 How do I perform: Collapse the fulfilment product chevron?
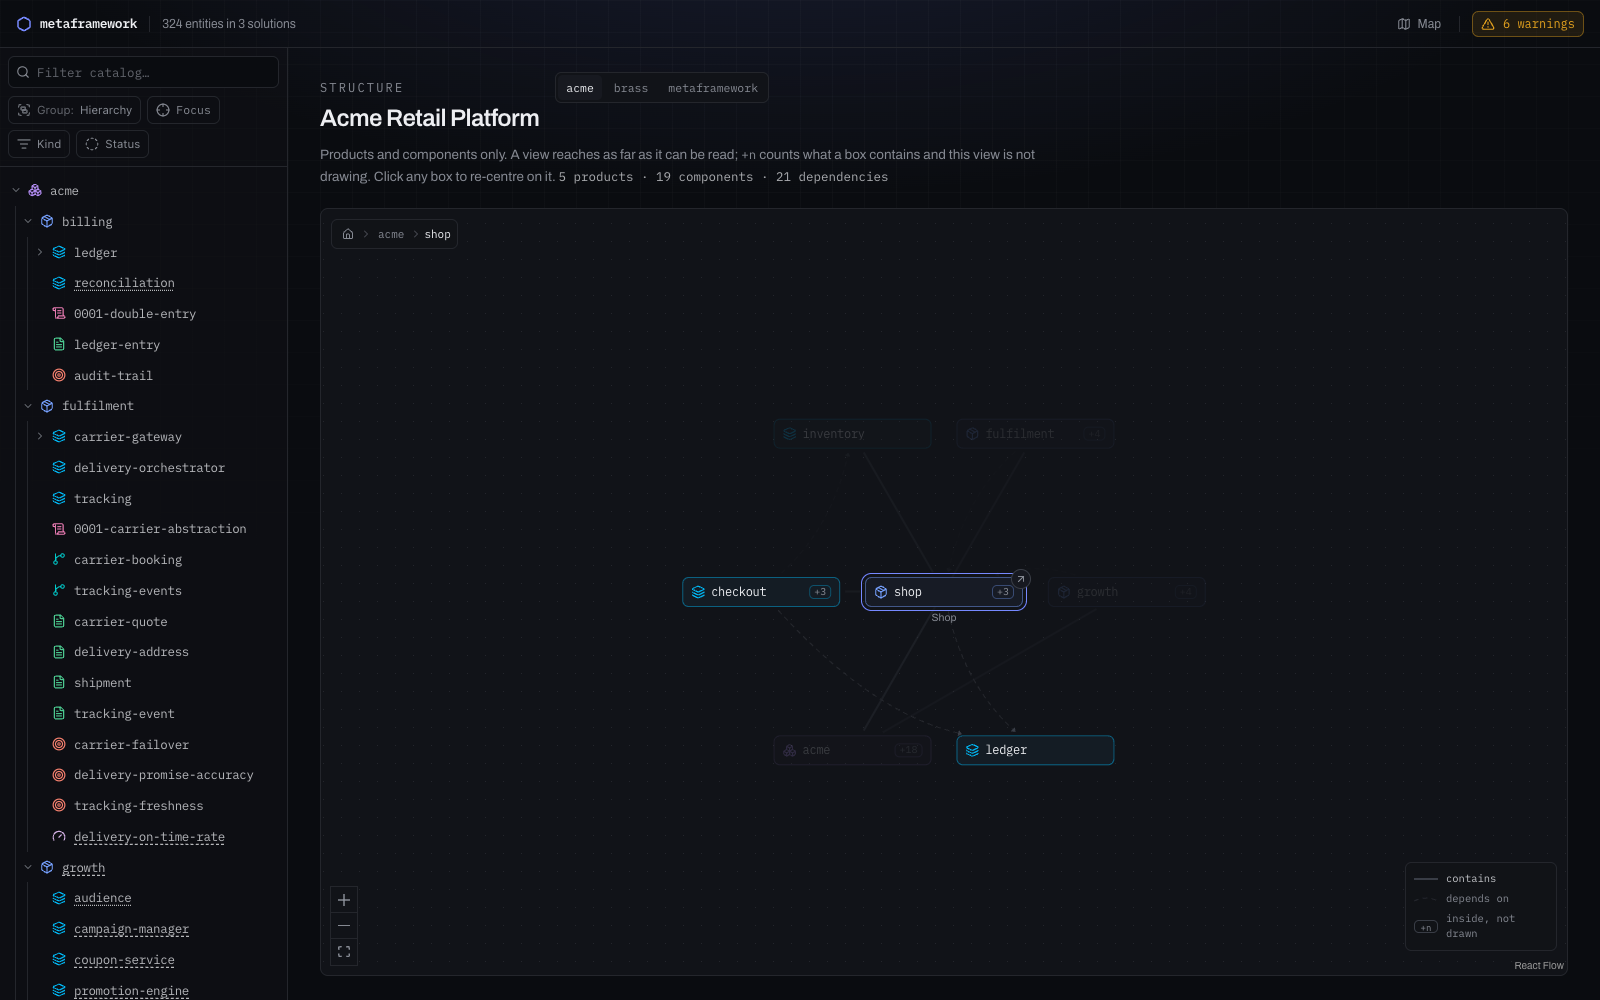point(28,406)
